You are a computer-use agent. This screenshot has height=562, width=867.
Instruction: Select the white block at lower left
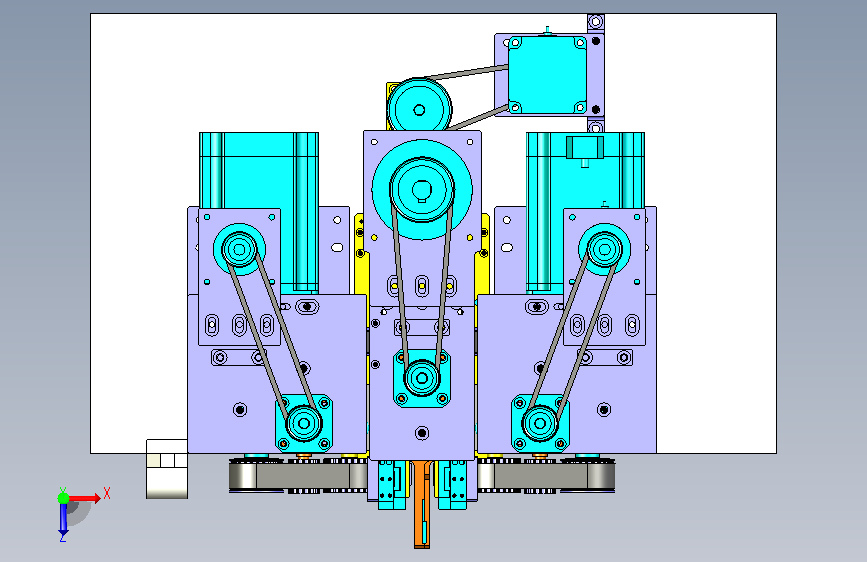166,469
